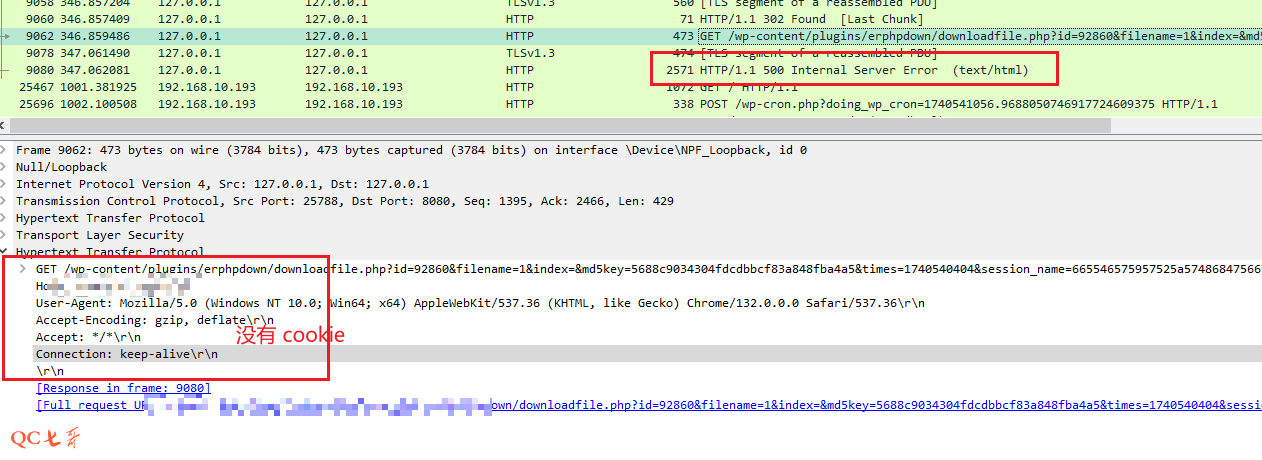Select the Connection: keep-alive header line
The image size is (1262, 460).
tap(126, 354)
